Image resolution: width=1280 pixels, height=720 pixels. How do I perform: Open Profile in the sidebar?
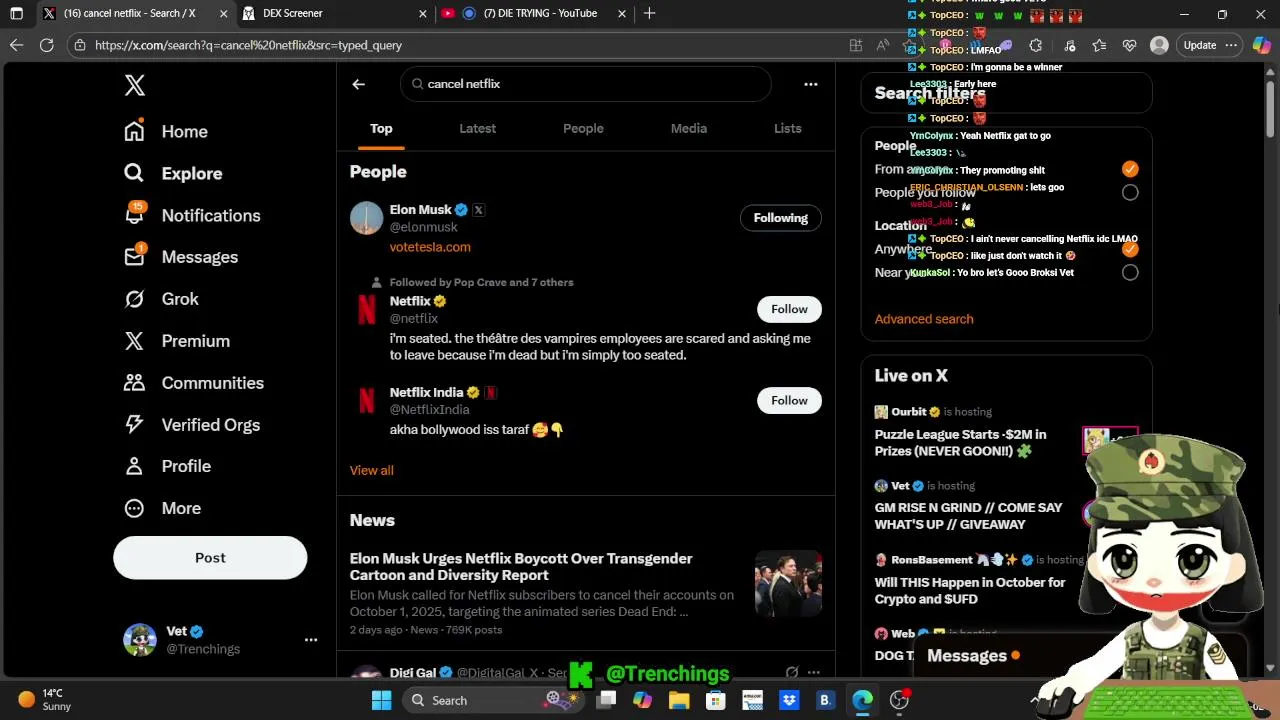(x=167, y=466)
